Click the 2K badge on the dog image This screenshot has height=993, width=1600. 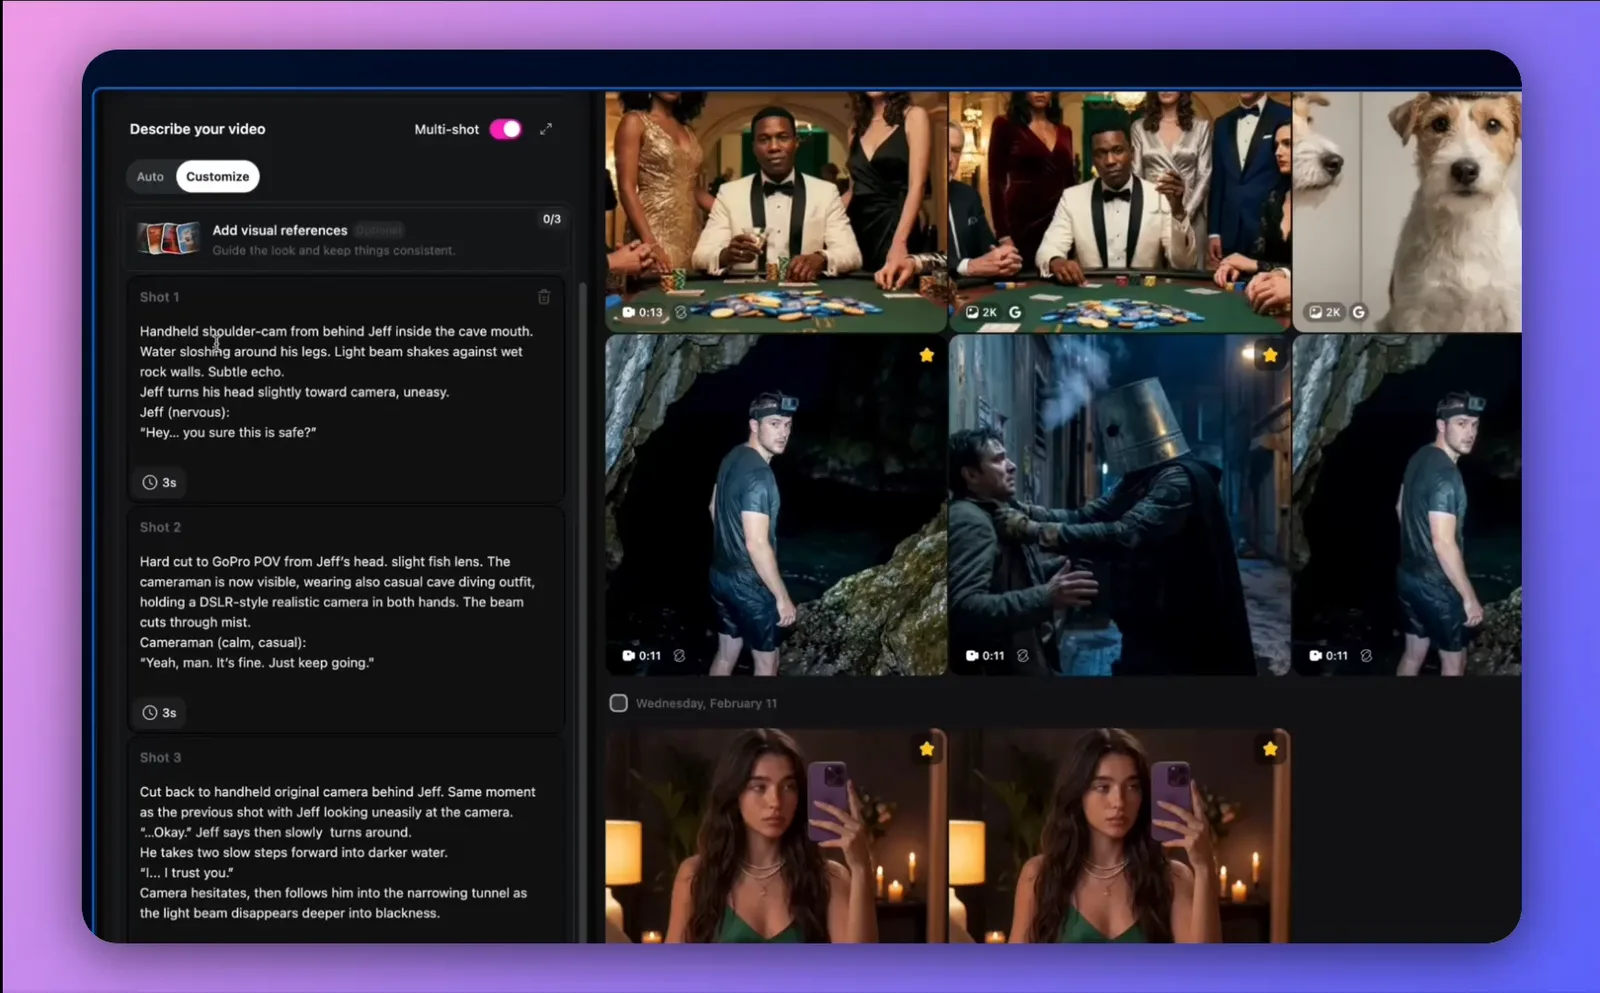(1324, 312)
